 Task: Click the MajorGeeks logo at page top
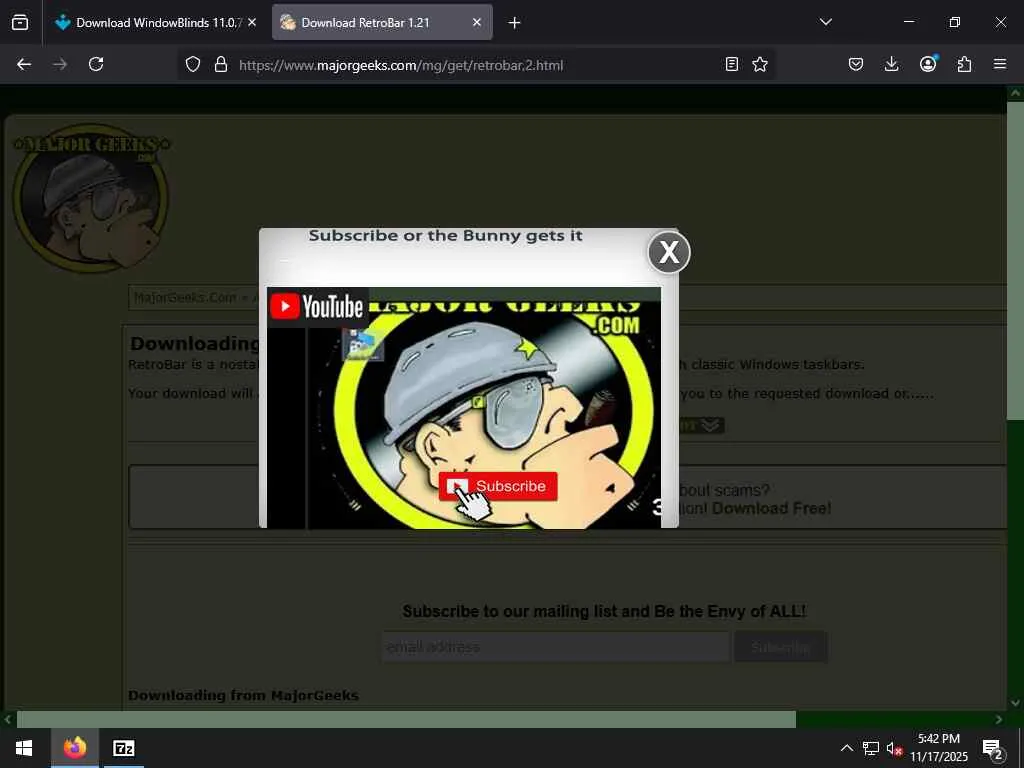[91, 199]
